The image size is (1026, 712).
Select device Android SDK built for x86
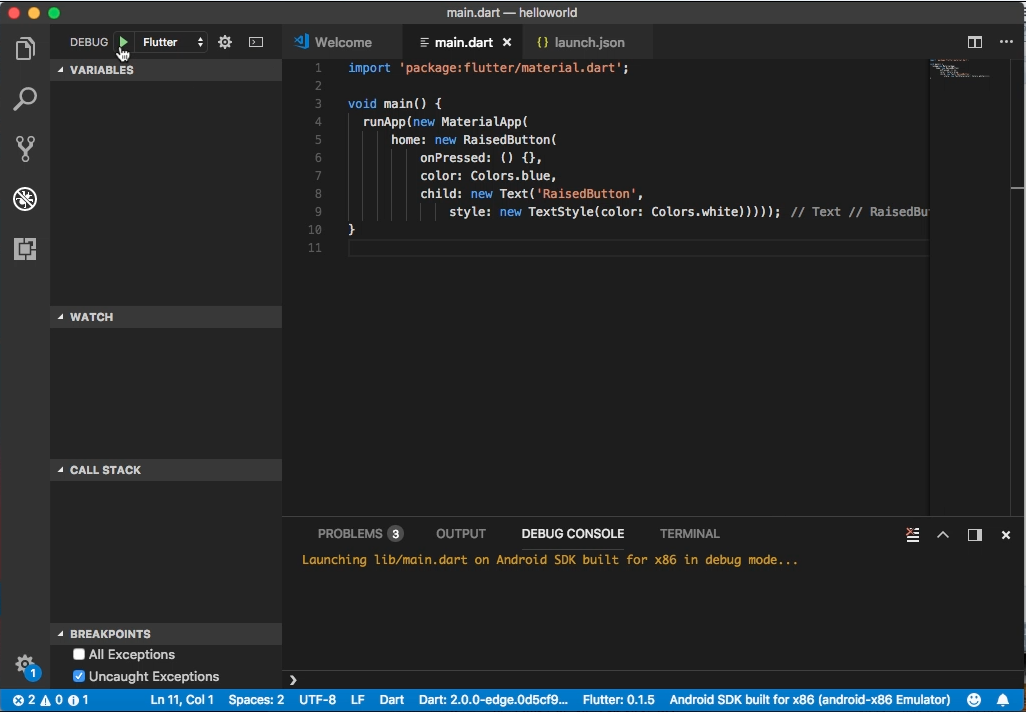809,700
